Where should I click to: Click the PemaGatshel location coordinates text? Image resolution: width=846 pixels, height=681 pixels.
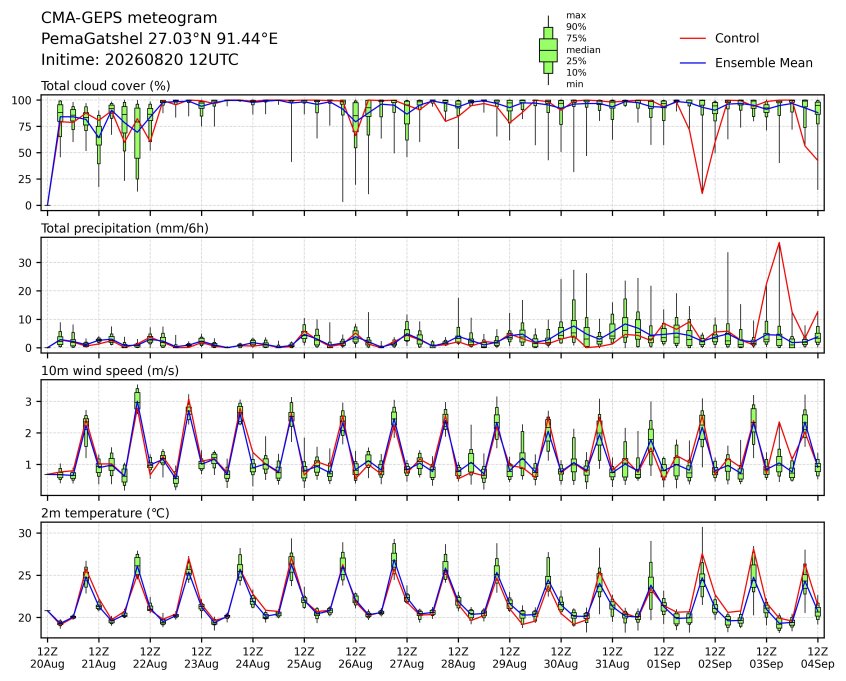(x=159, y=39)
